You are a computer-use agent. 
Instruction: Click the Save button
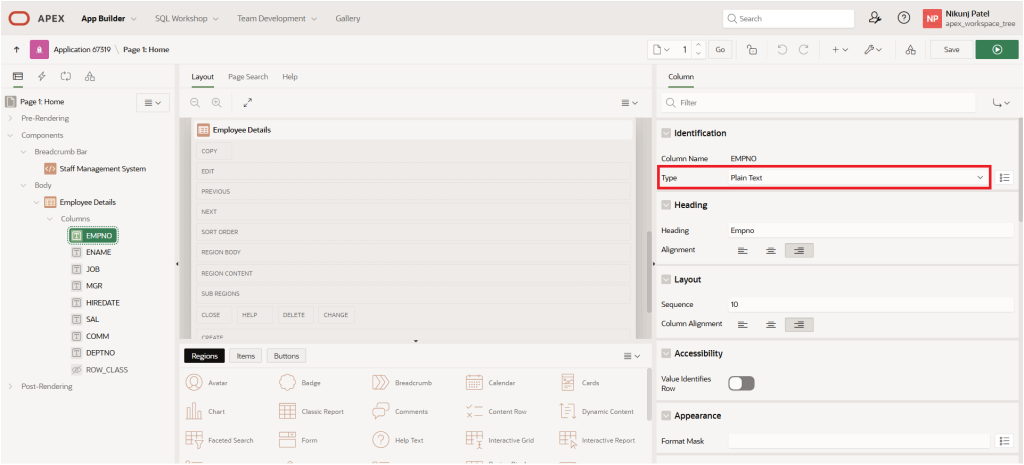tap(951, 49)
